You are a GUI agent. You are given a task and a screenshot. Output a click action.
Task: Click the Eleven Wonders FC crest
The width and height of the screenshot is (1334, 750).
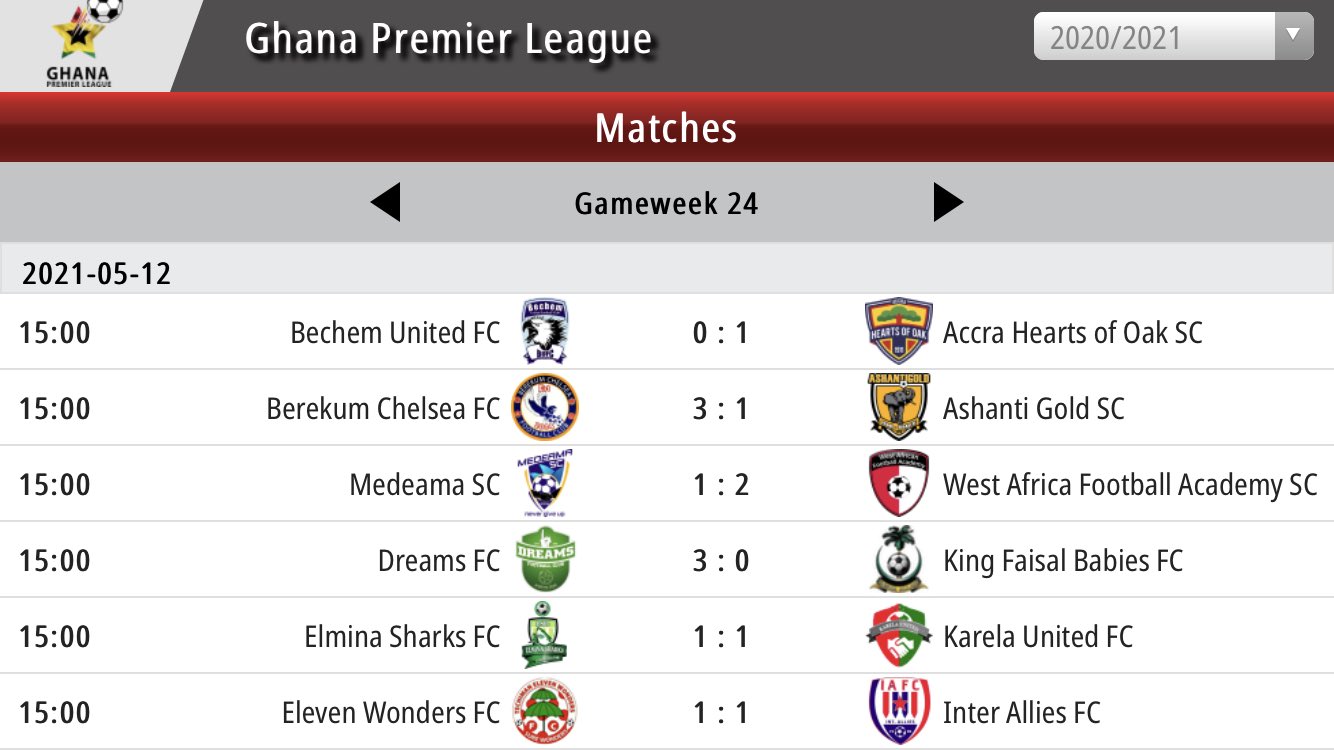tap(545, 712)
